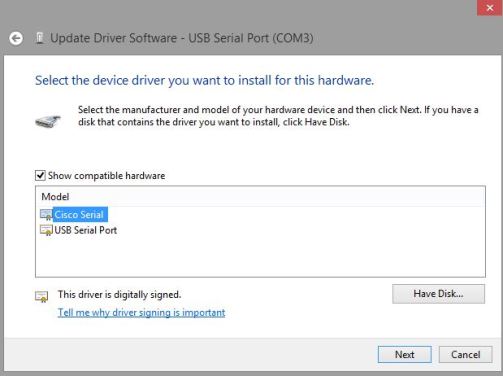This screenshot has height=376, width=503.
Task: Select the USB Serial Port model
Action: [x=85, y=230]
